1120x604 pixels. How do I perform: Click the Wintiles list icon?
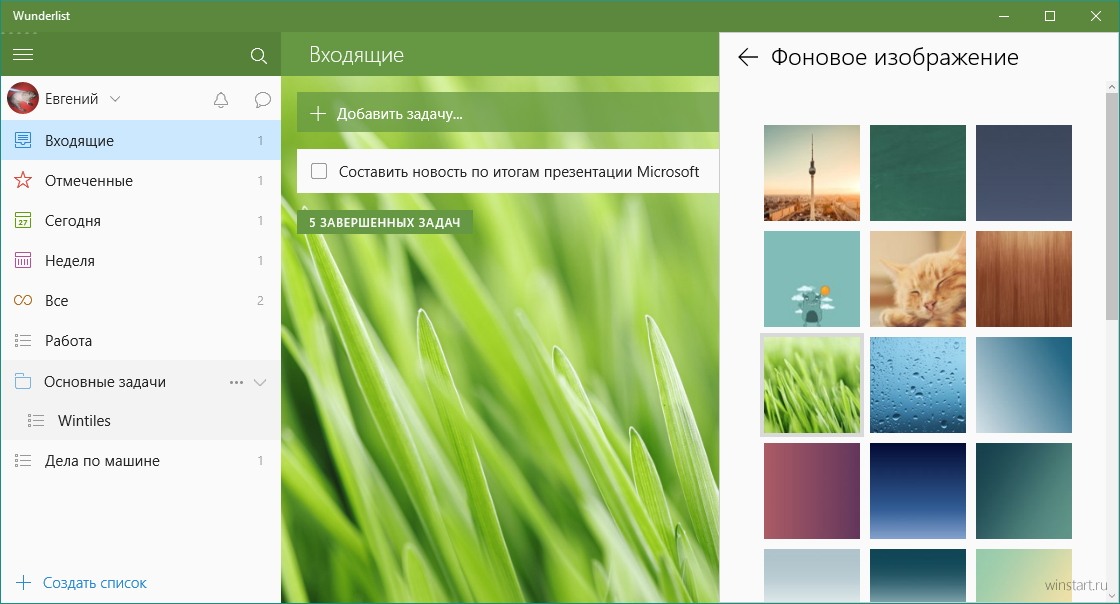(x=36, y=421)
